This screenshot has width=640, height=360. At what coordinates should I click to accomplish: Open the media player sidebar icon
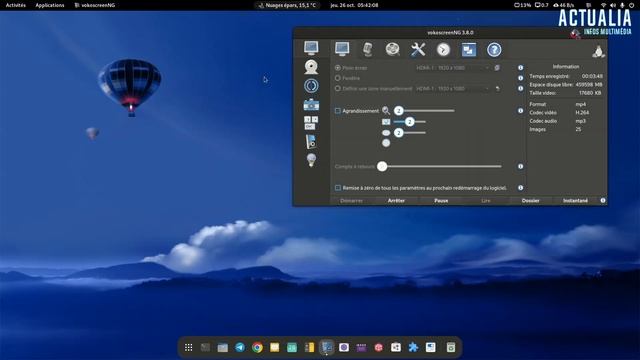pos(311,141)
